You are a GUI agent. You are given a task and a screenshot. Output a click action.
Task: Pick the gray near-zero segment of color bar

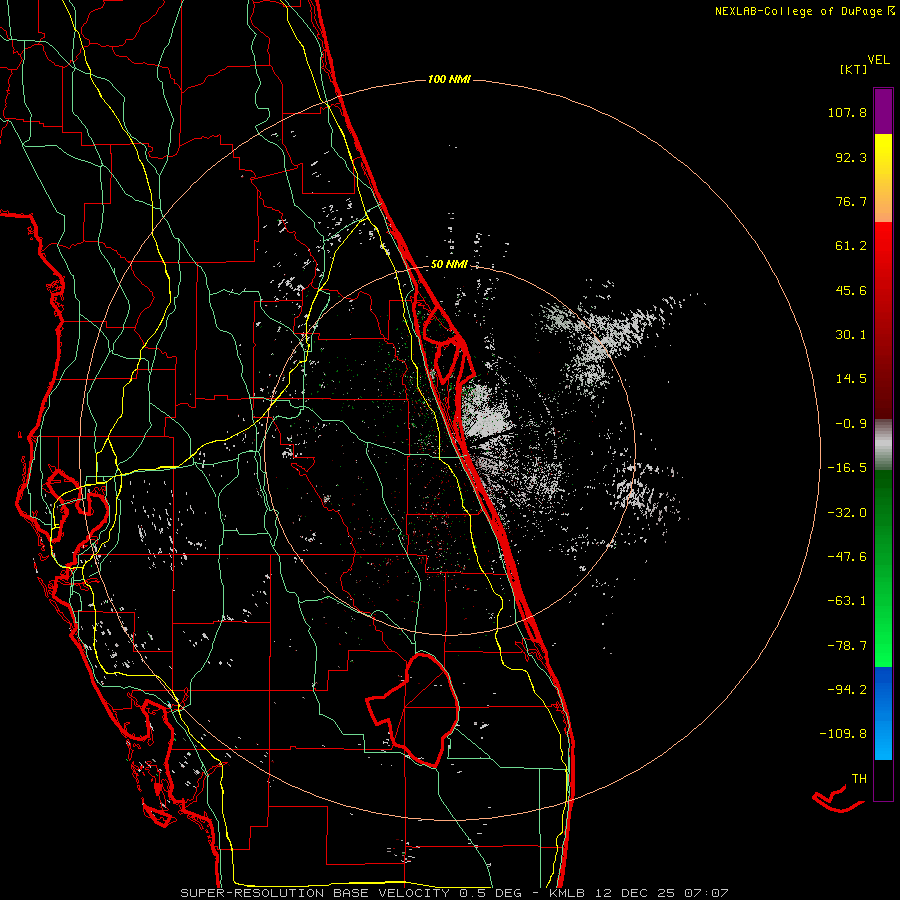tap(883, 445)
